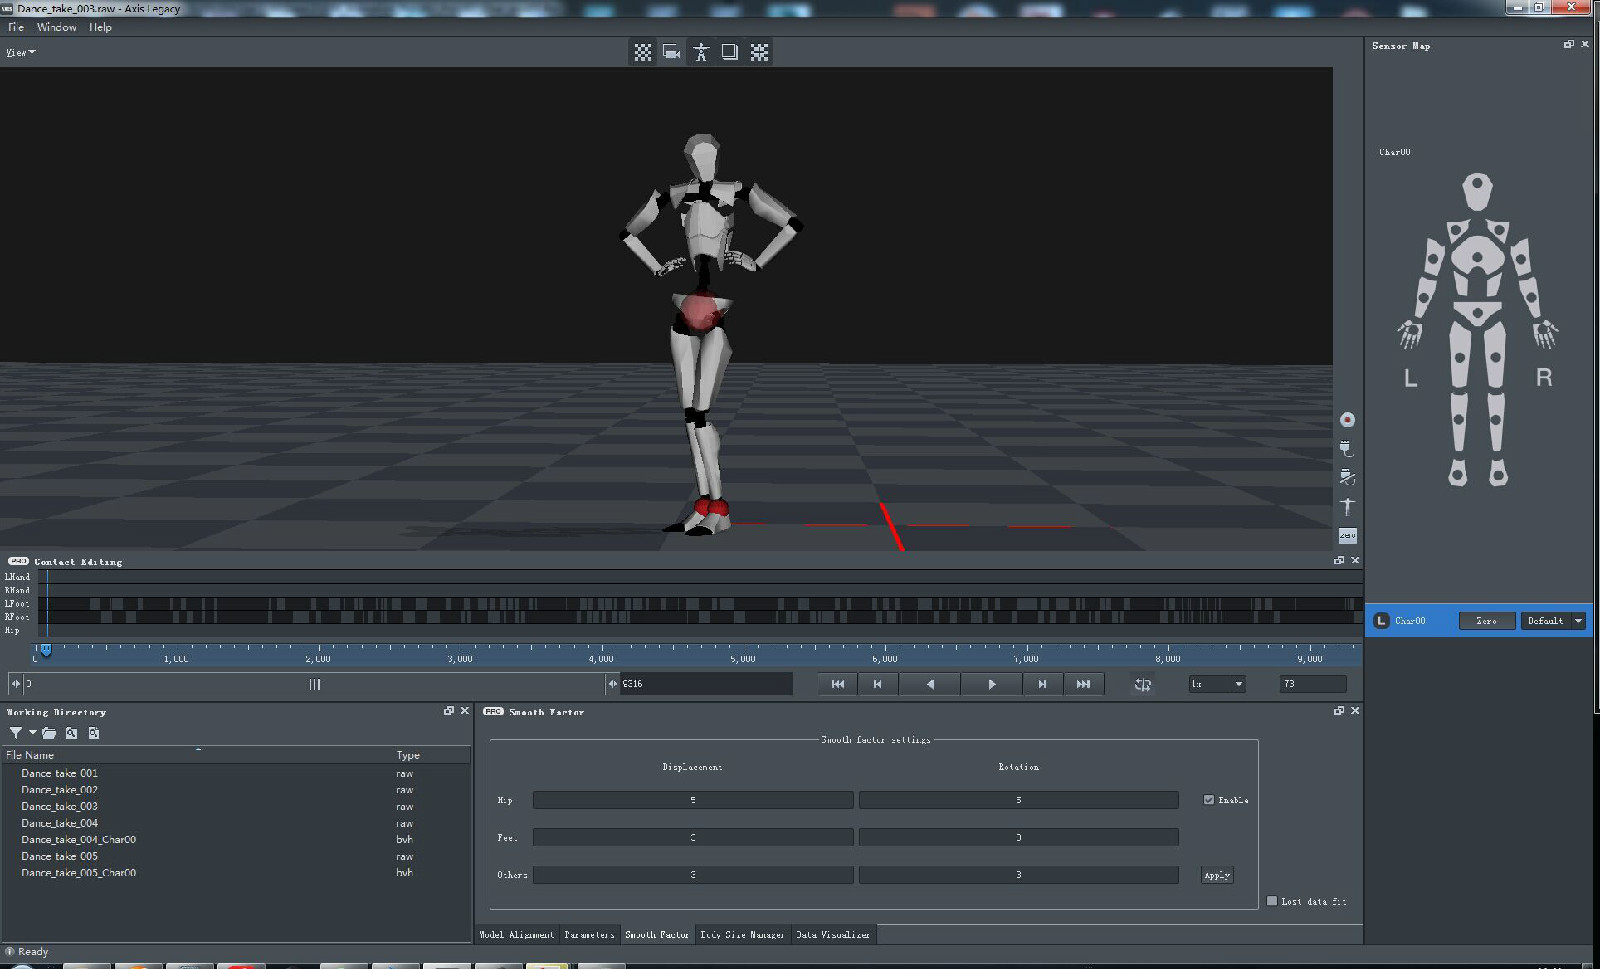Toggle the checkerboard floor grid icon
The width and height of the screenshot is (1600, 969).
click(x=643, y=52)
